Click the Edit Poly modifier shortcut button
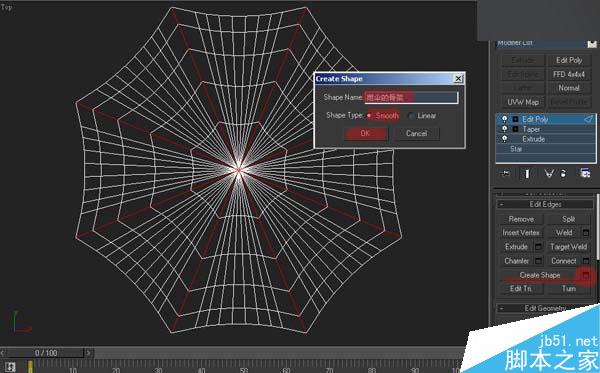 pos(569,60)
